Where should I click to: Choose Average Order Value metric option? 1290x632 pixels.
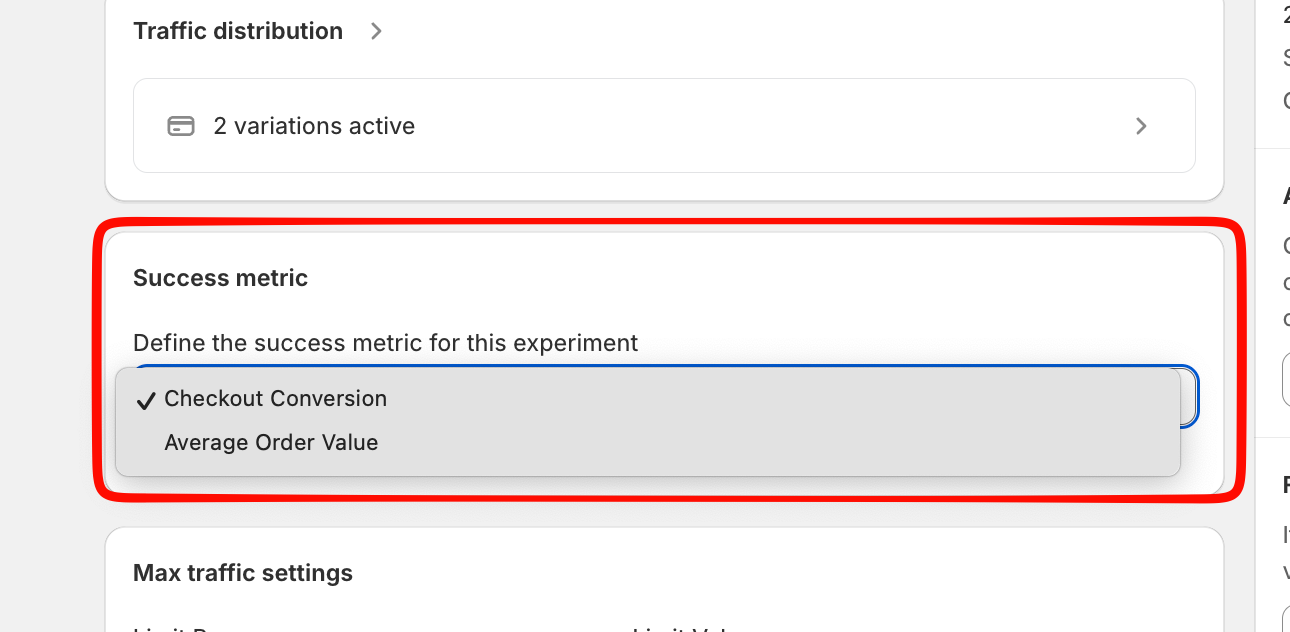271,442
